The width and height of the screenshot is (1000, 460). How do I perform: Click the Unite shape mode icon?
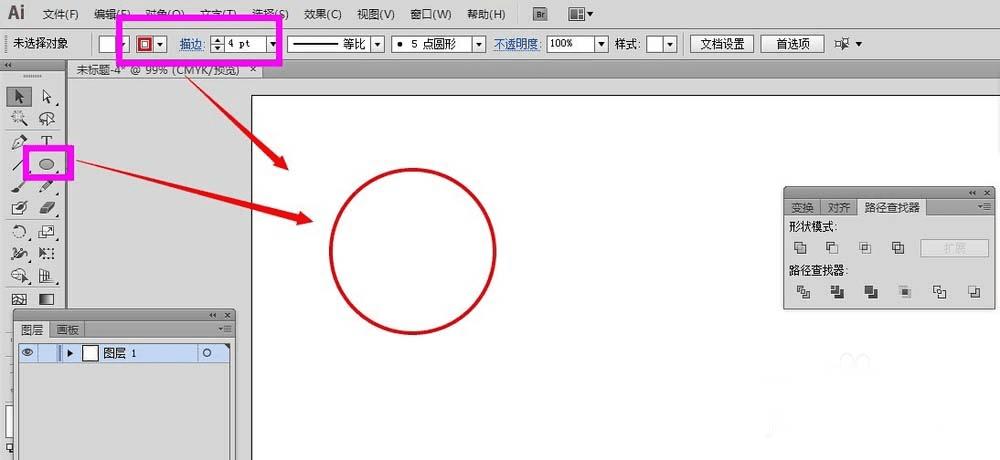pyautogui.click(x=800, y=248)
